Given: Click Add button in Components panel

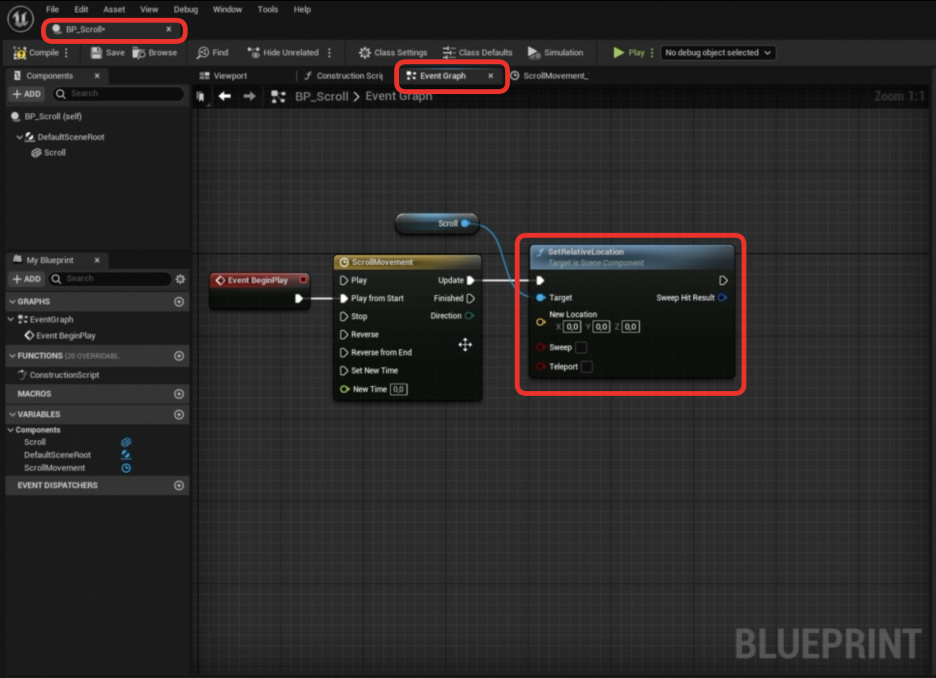Looking at the screenshot, I should click(27, 94).
